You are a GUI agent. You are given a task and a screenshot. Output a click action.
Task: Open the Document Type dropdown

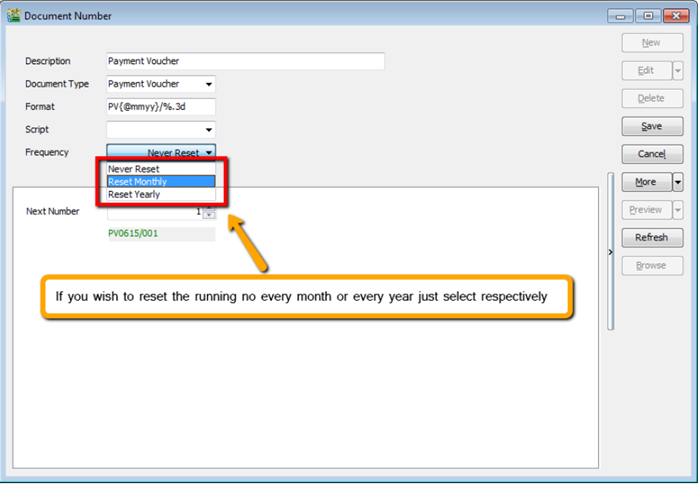pos(208,85)
